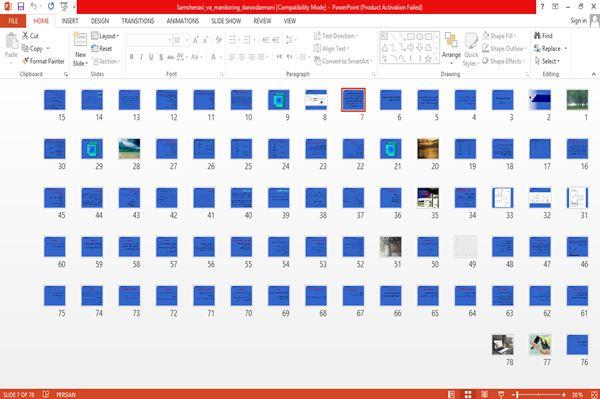Switch to the INSERT tab
Viewport: 600px width, 399px height.
click(70, 21)
